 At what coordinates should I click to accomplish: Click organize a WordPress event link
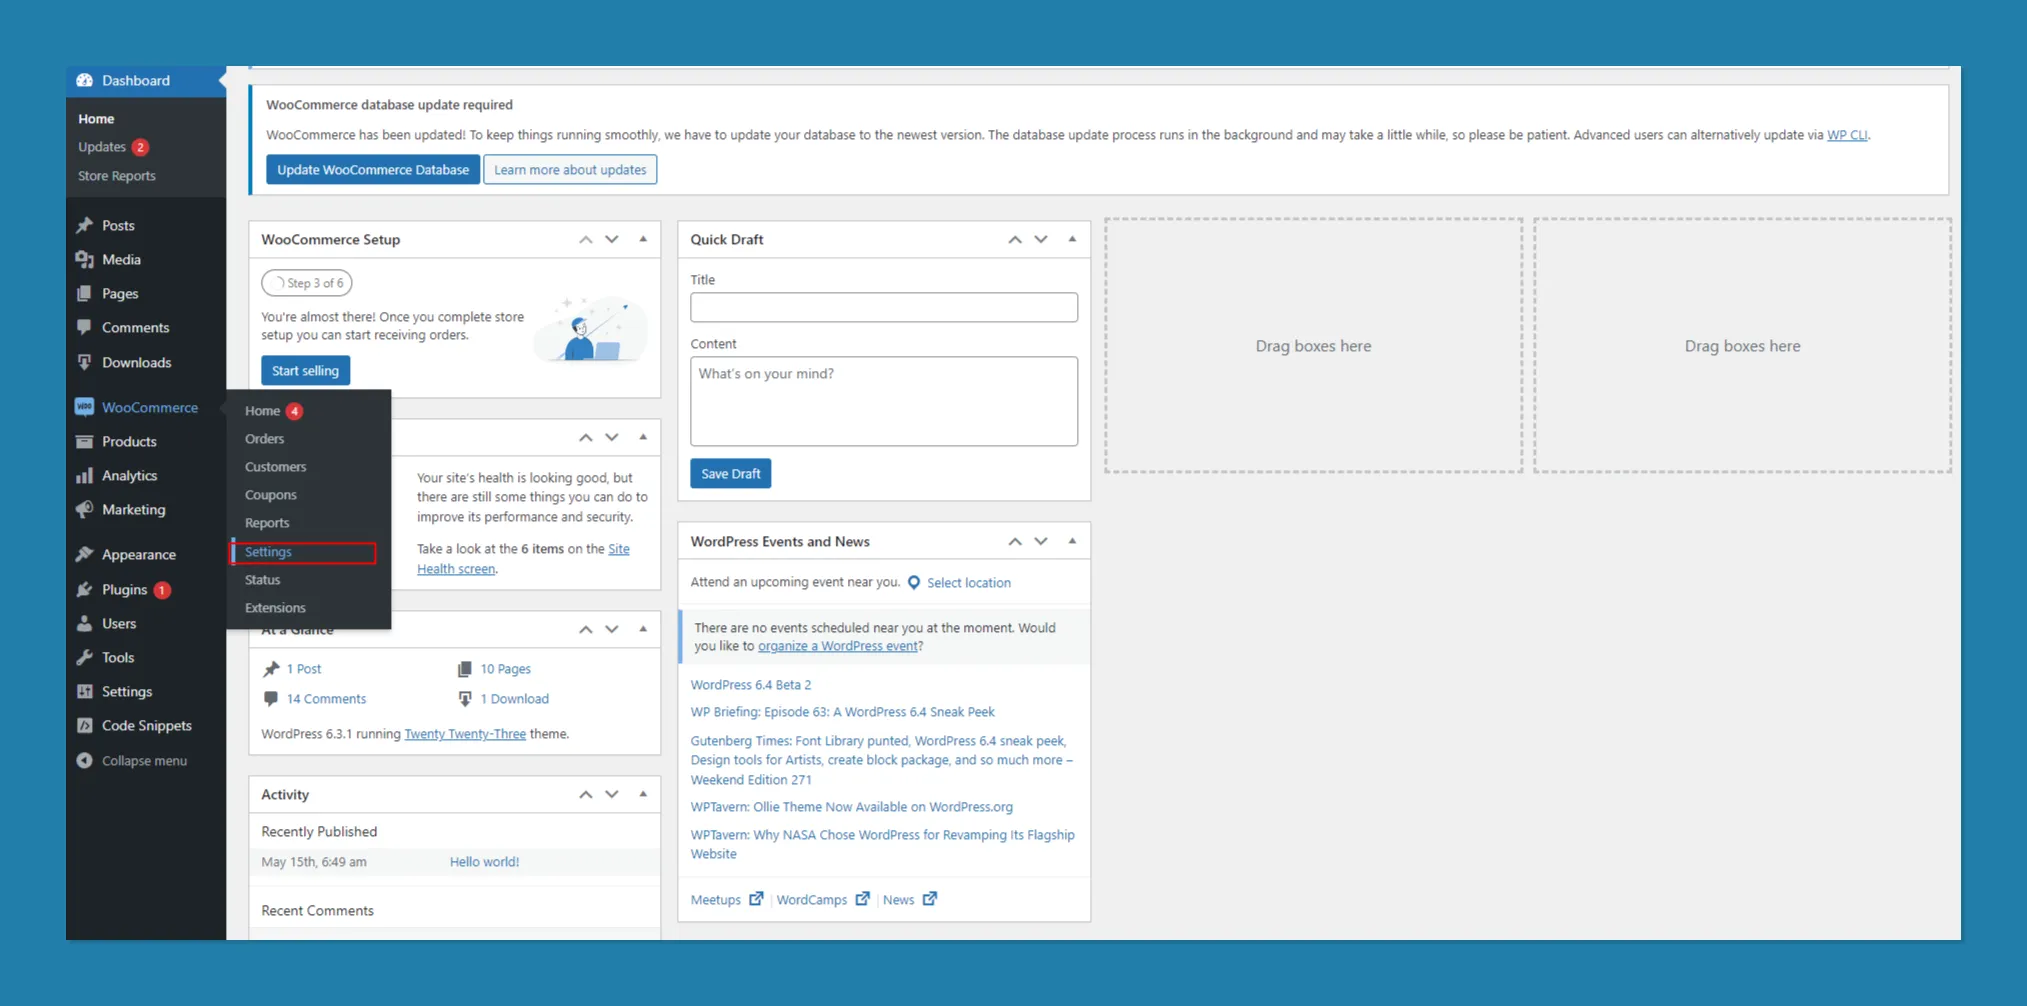coord(837,646)
